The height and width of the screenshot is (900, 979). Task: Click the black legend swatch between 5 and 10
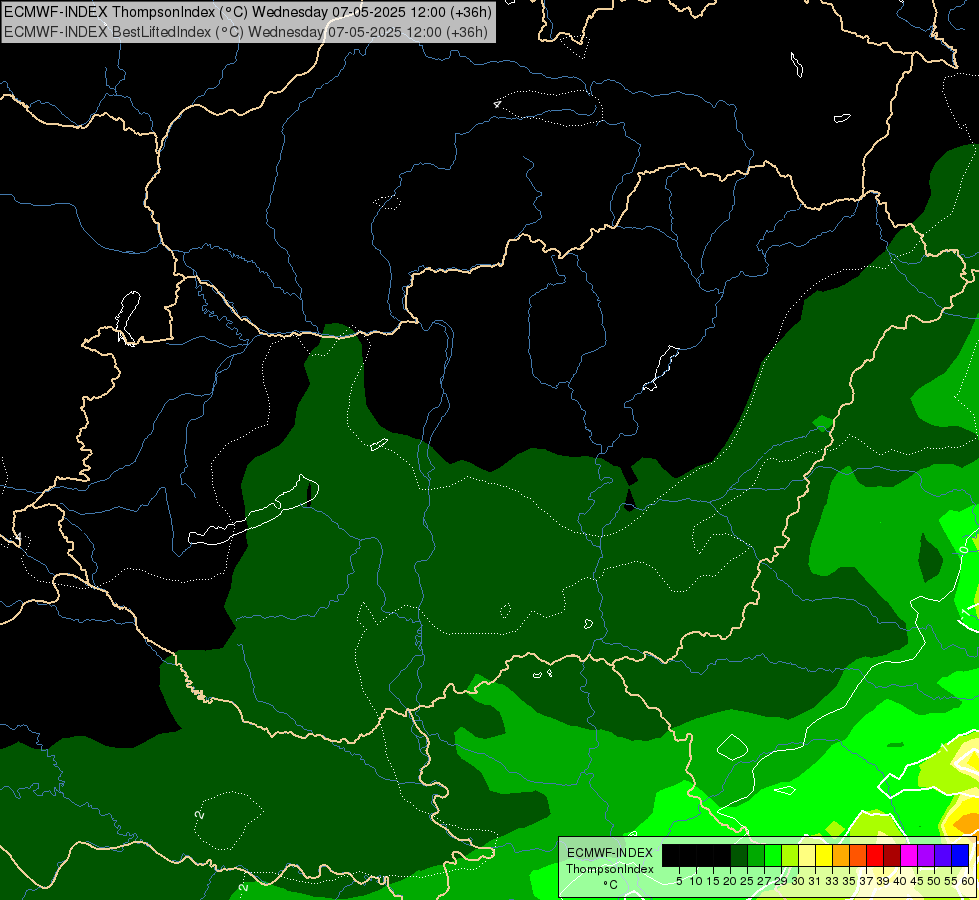tap(687, 856)
